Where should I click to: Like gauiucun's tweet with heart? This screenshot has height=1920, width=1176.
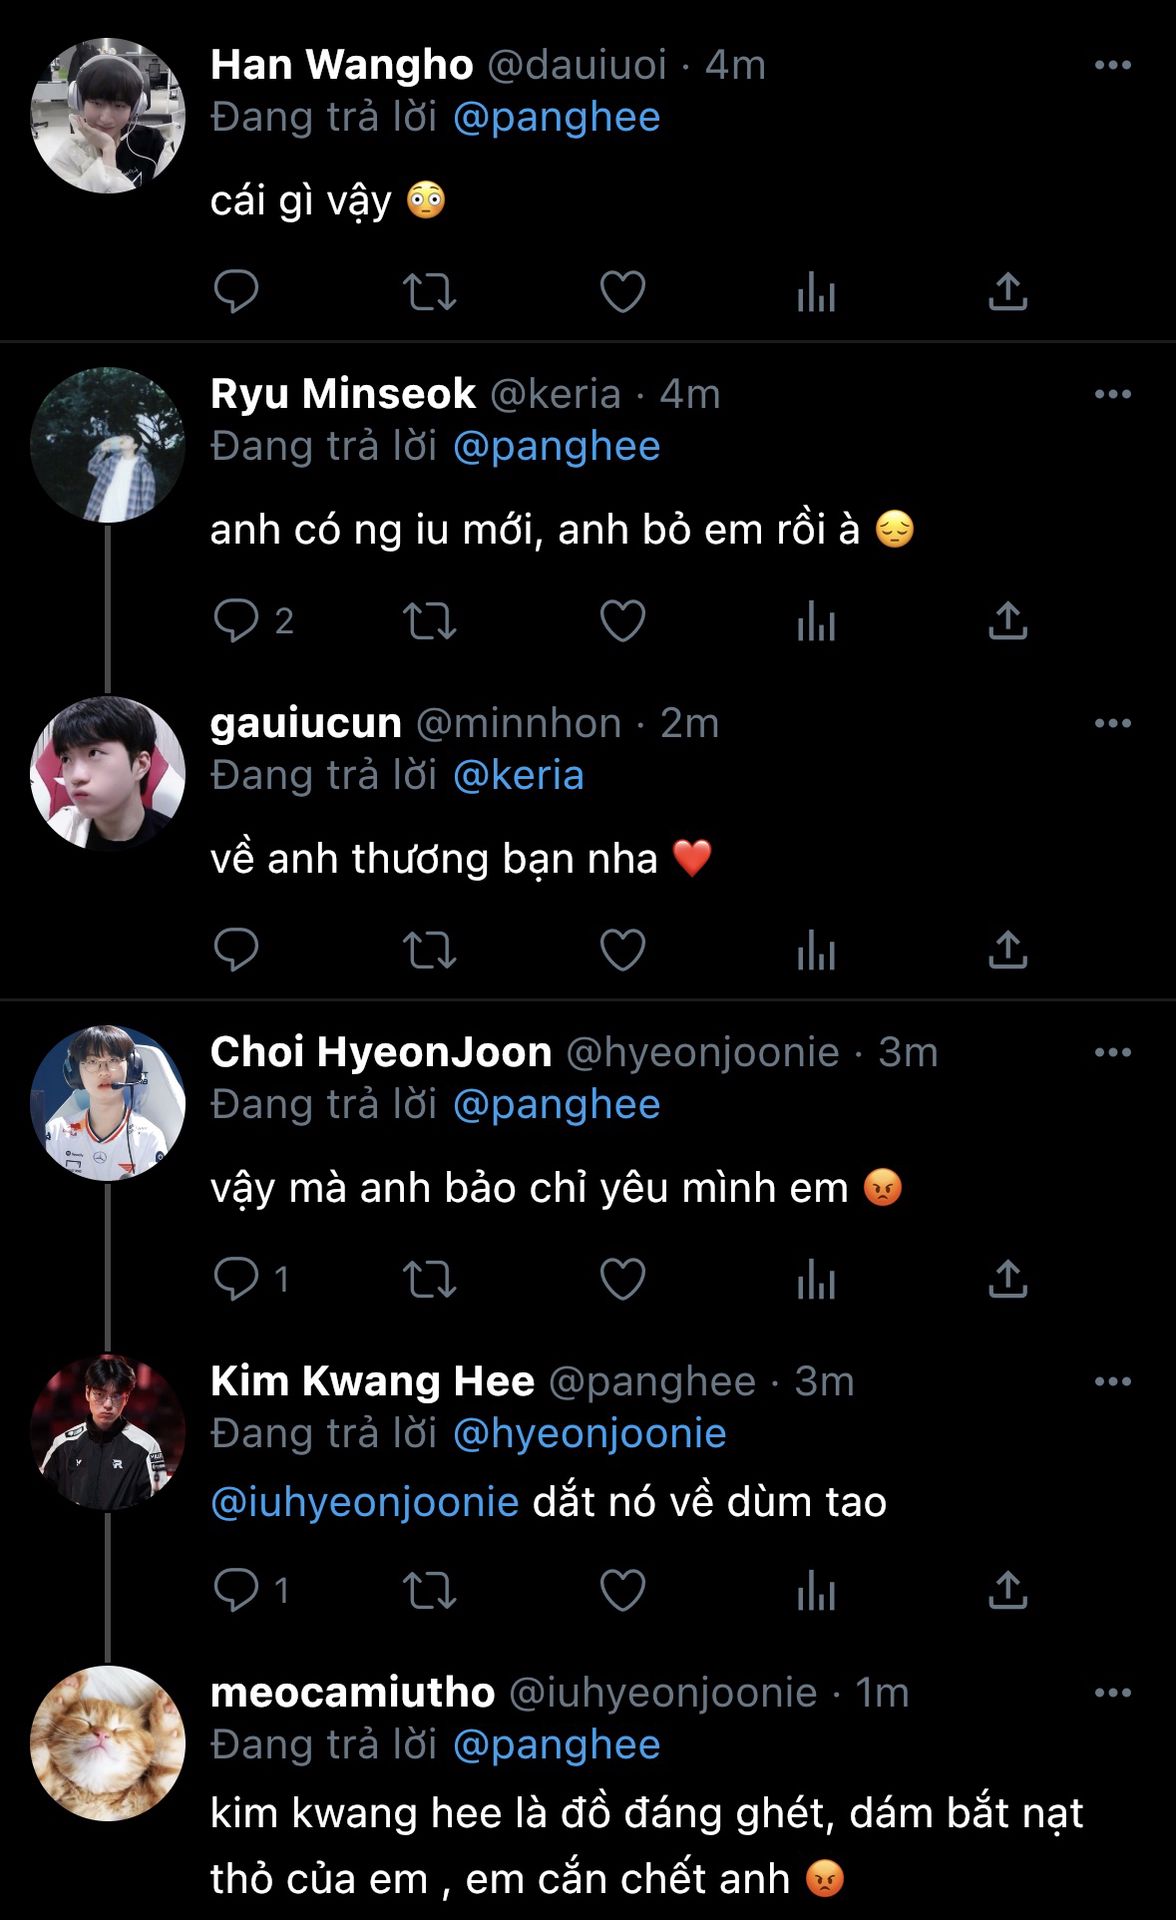[622, 950]
